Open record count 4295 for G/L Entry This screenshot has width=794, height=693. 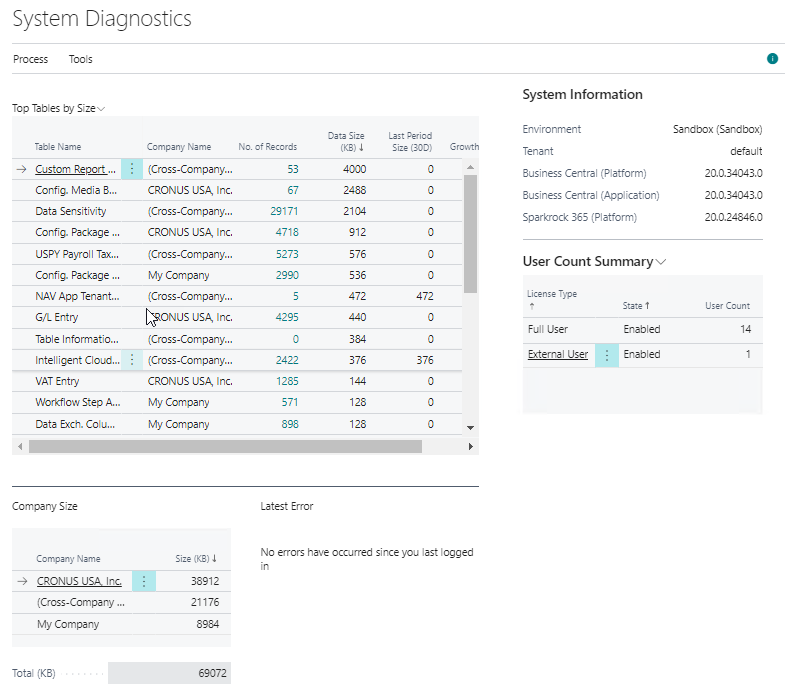tap(287, 317)
